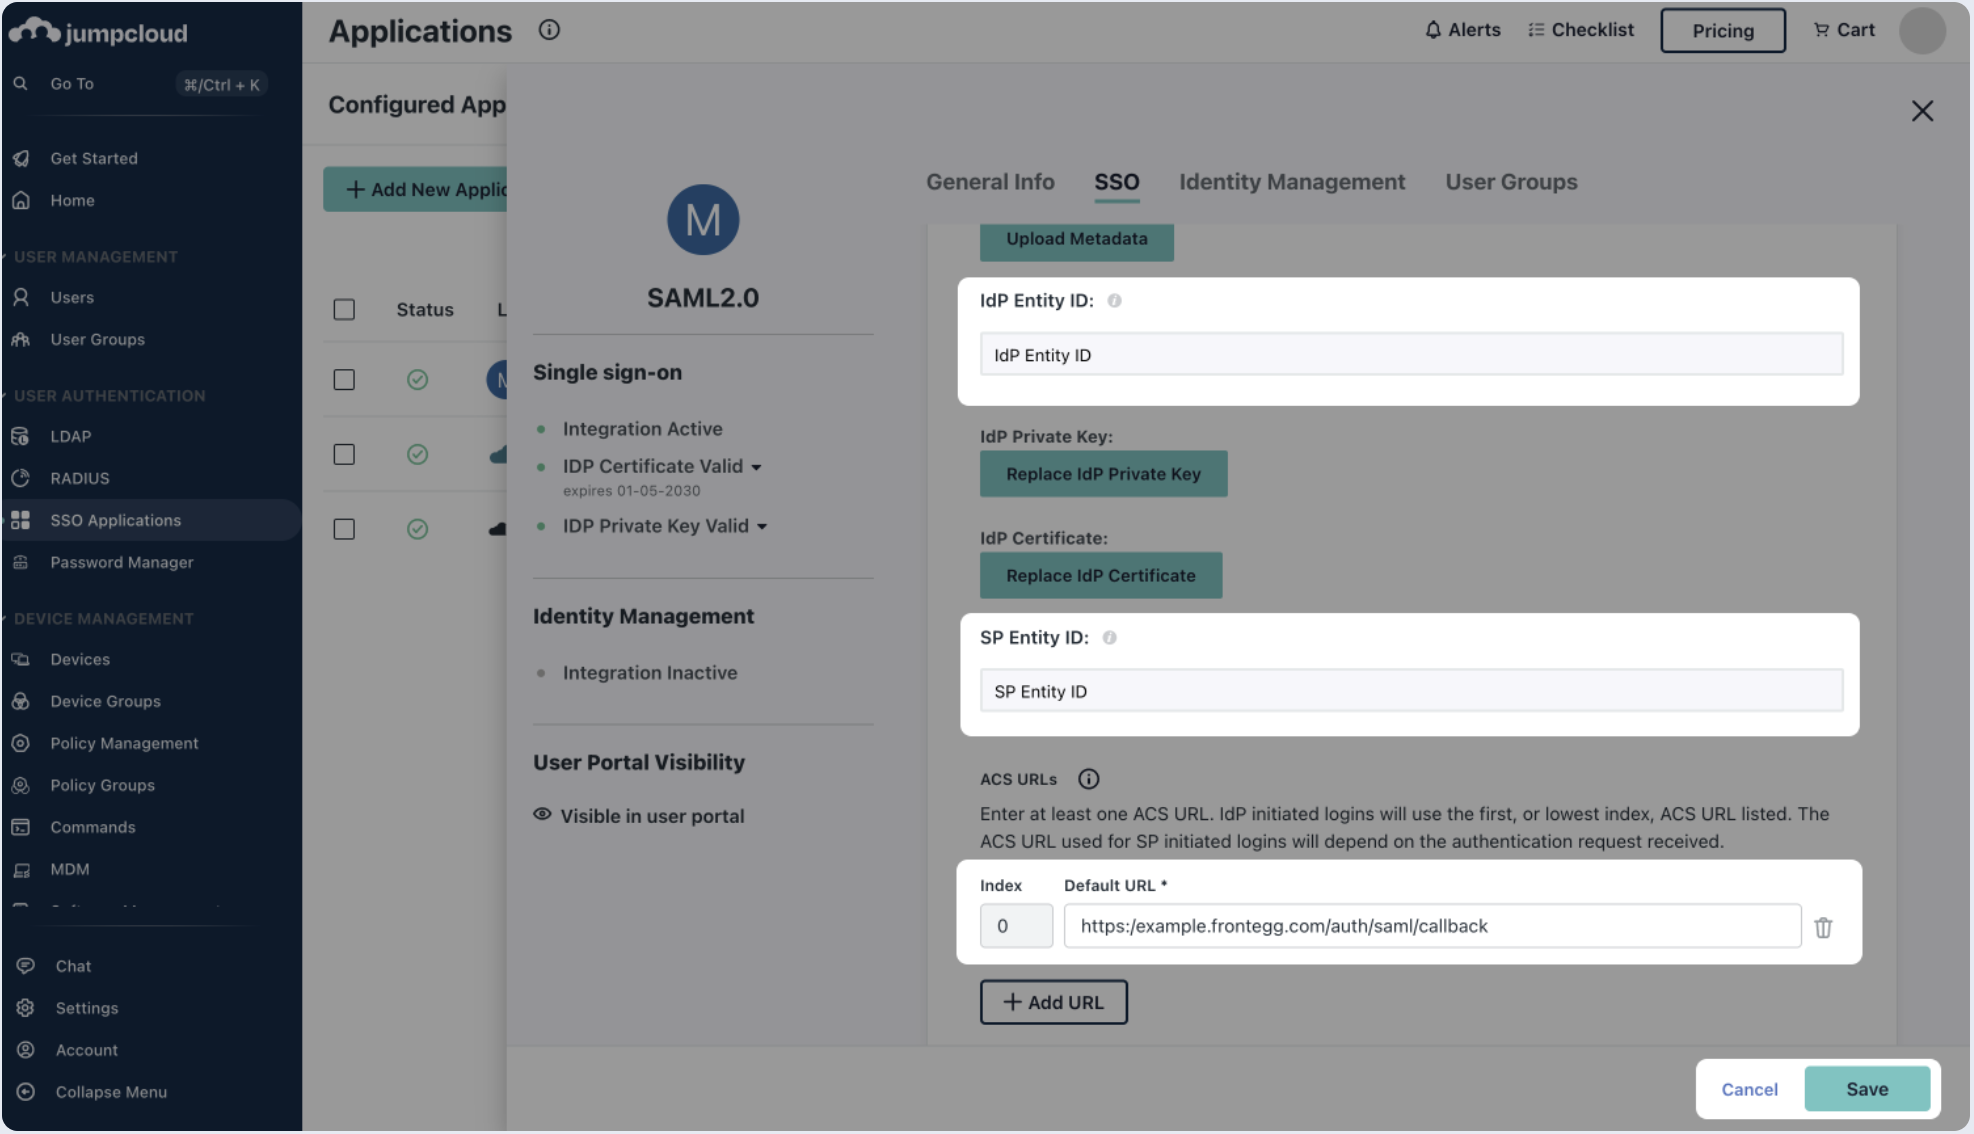Expand the IDP Private Key Valid dropdown arrow
The width and height of the screenshot is (1974, 1134).
(x=762, y=527)
